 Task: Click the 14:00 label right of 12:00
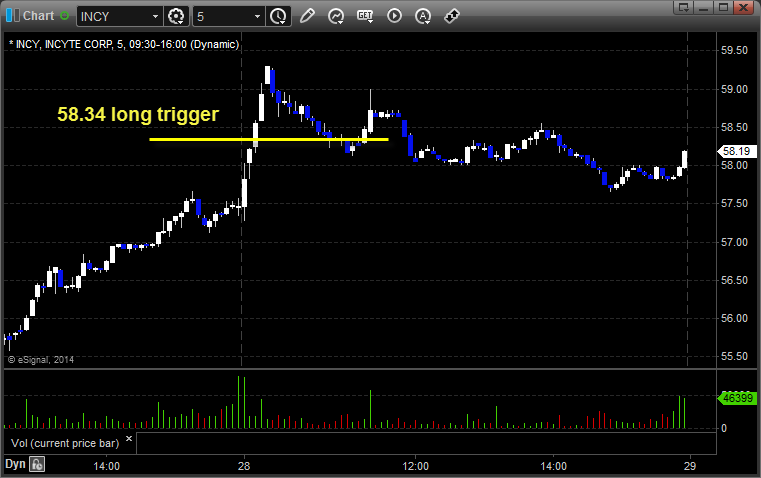(553, 466)
